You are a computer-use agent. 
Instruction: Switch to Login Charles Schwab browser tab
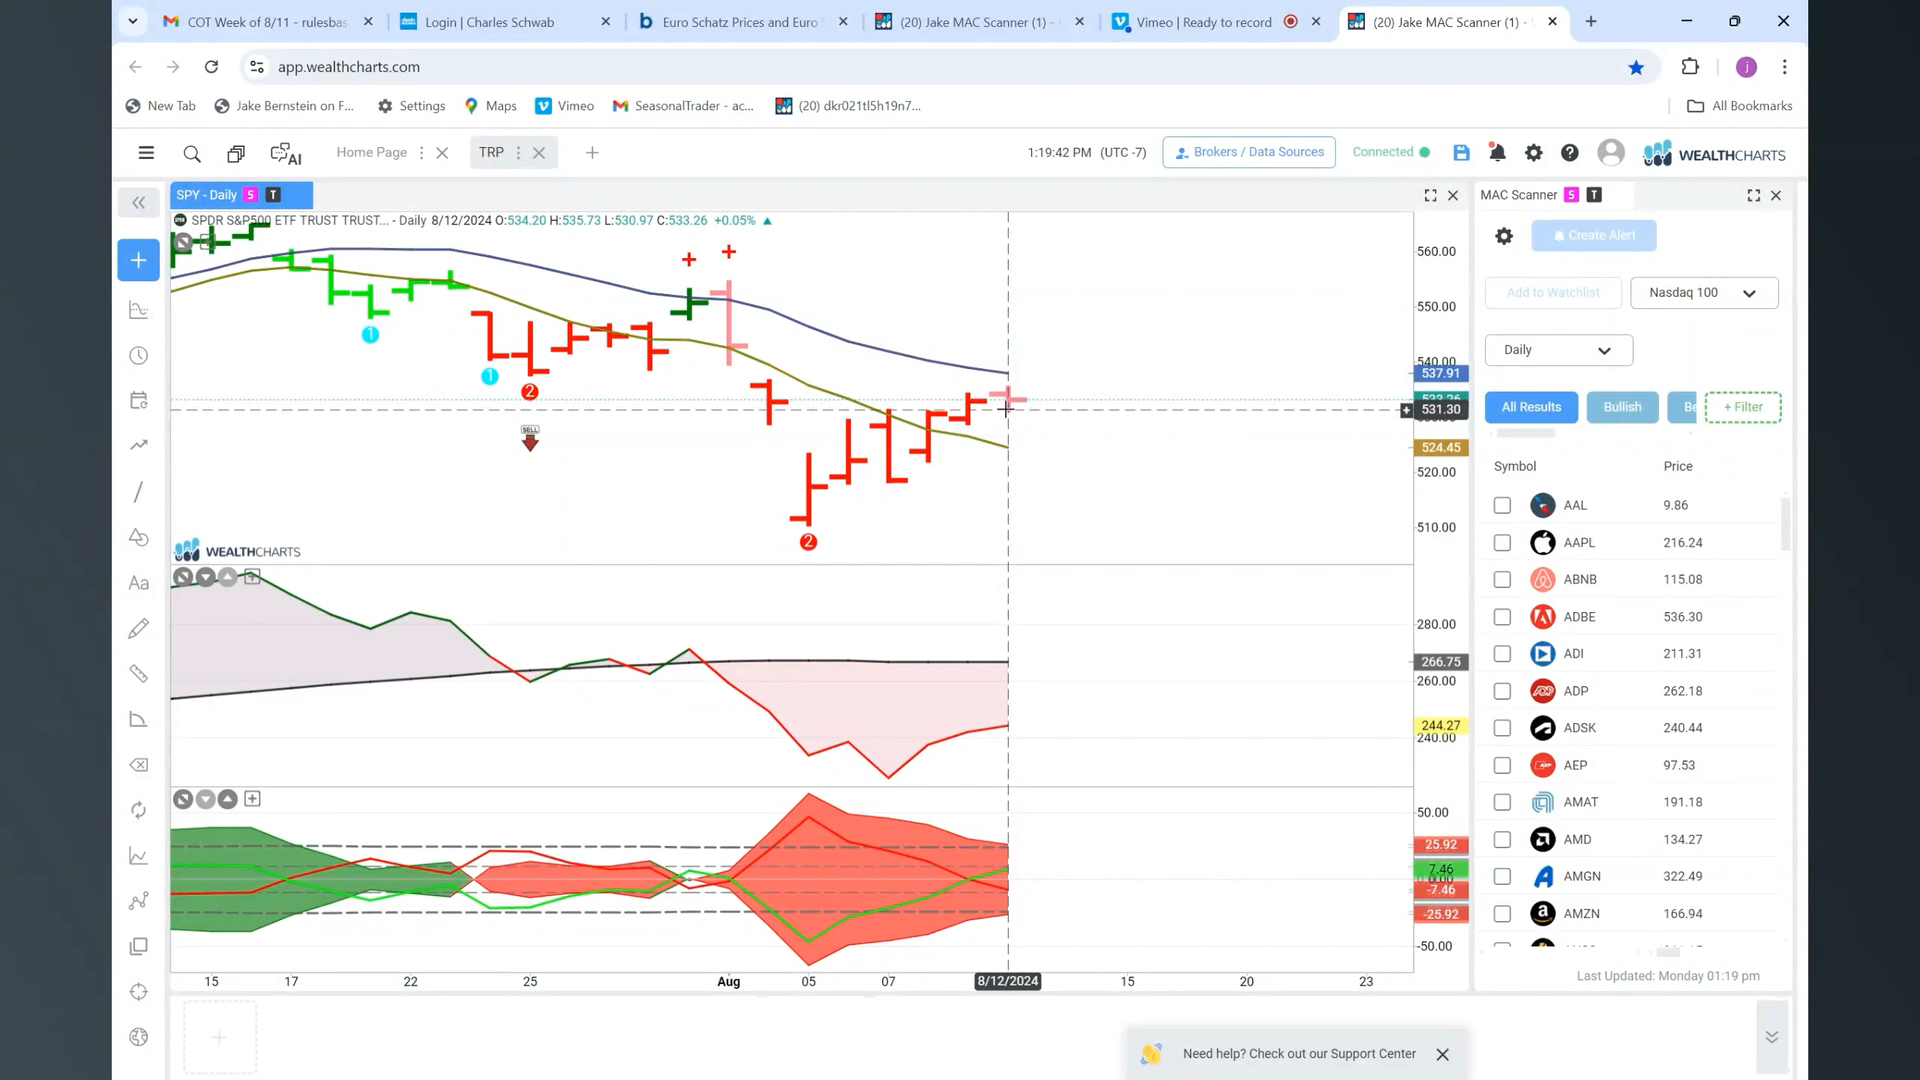click(506, 22)
